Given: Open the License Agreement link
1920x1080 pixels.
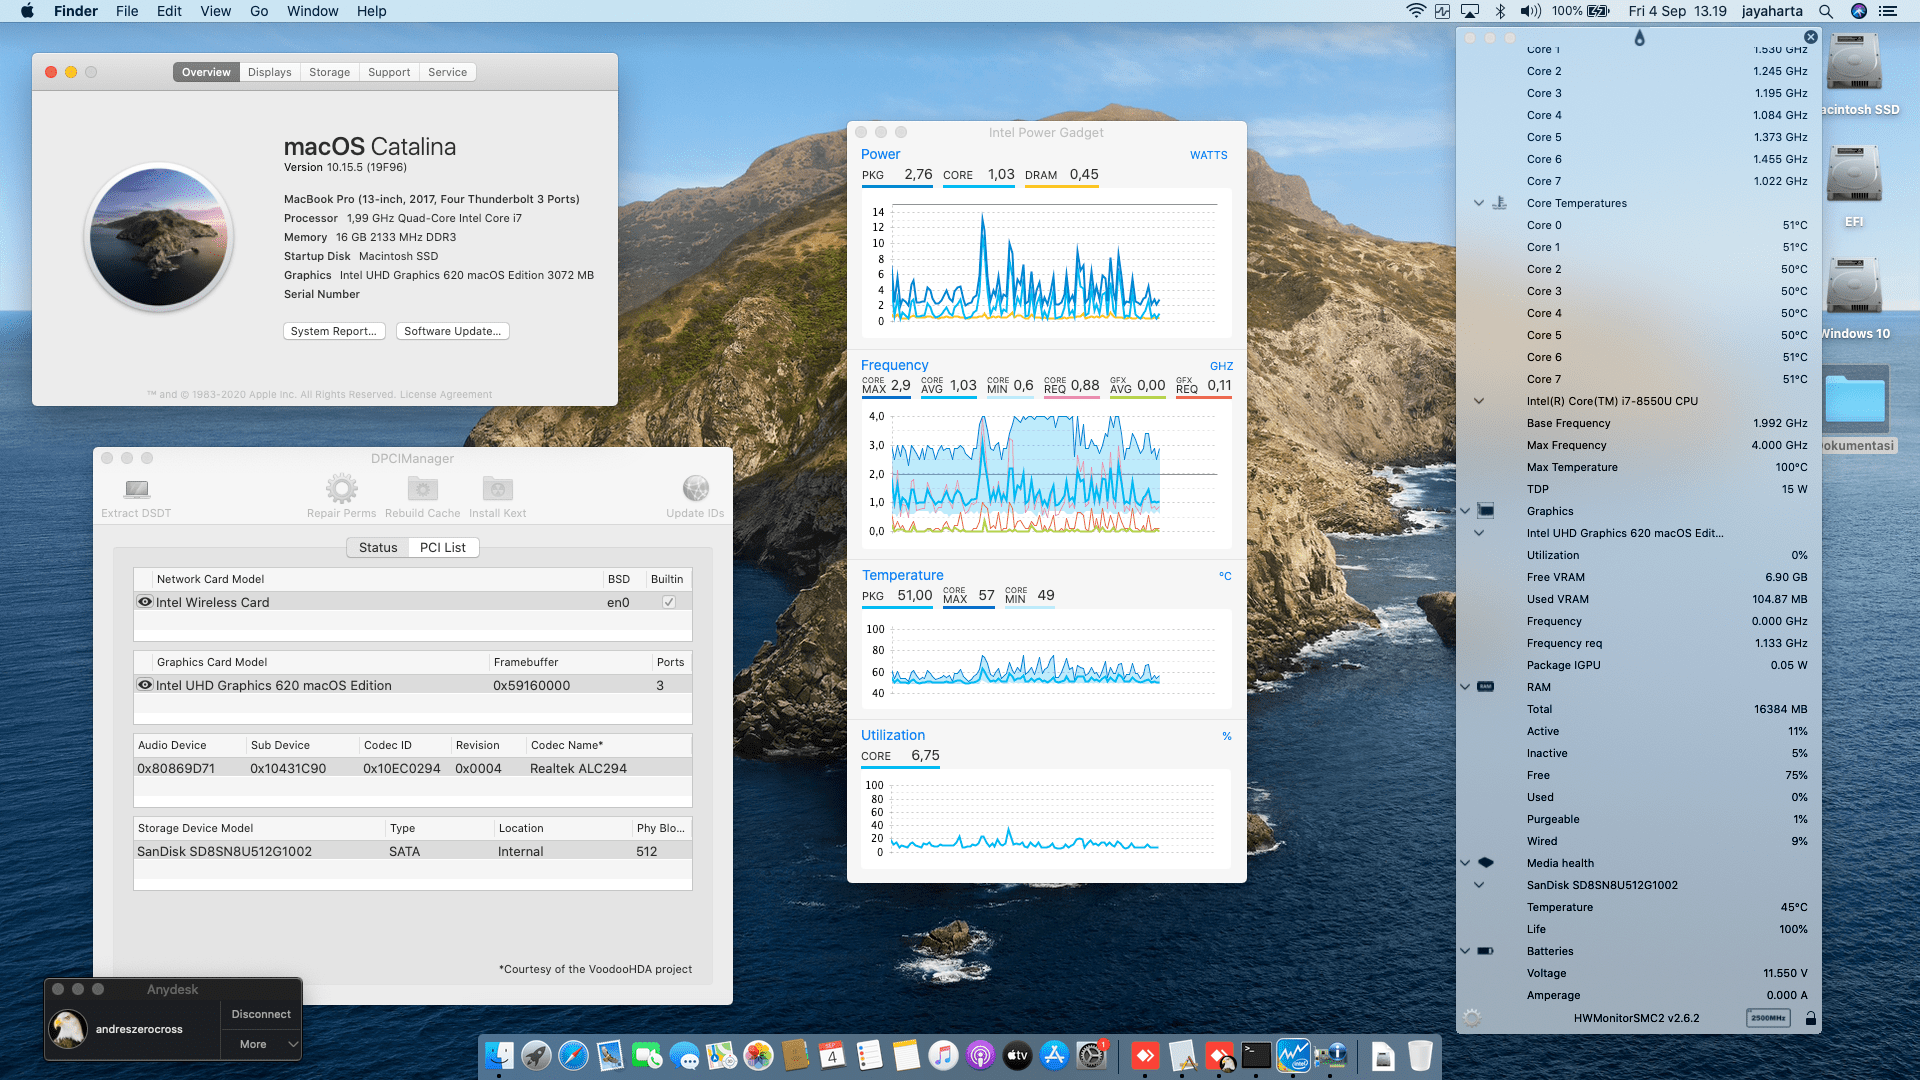Looking at the screenshot, I should (x=446, y=394).
